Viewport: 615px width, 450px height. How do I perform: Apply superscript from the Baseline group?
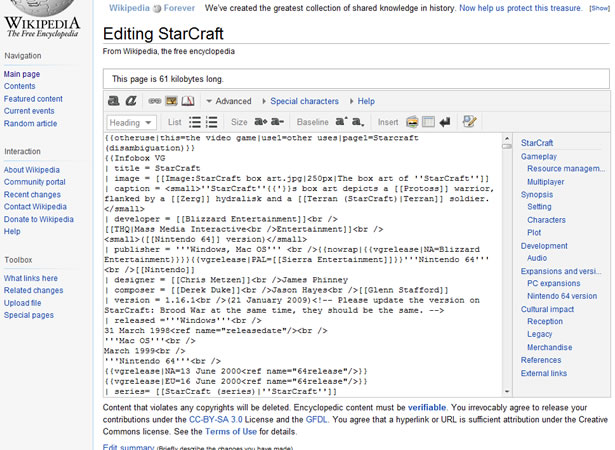pos(341,122)
